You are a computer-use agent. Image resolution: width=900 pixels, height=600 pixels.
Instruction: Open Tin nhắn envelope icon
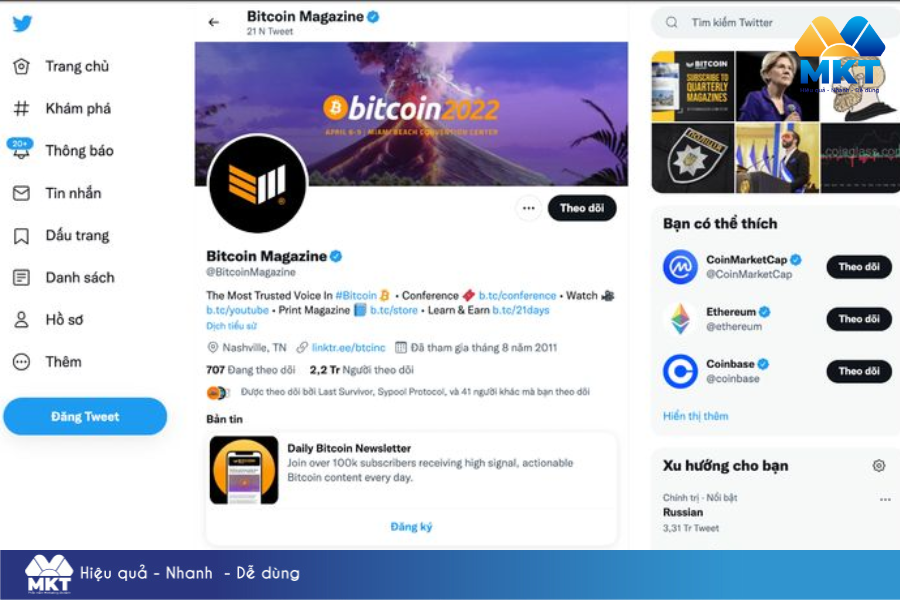tap(21, 193)
